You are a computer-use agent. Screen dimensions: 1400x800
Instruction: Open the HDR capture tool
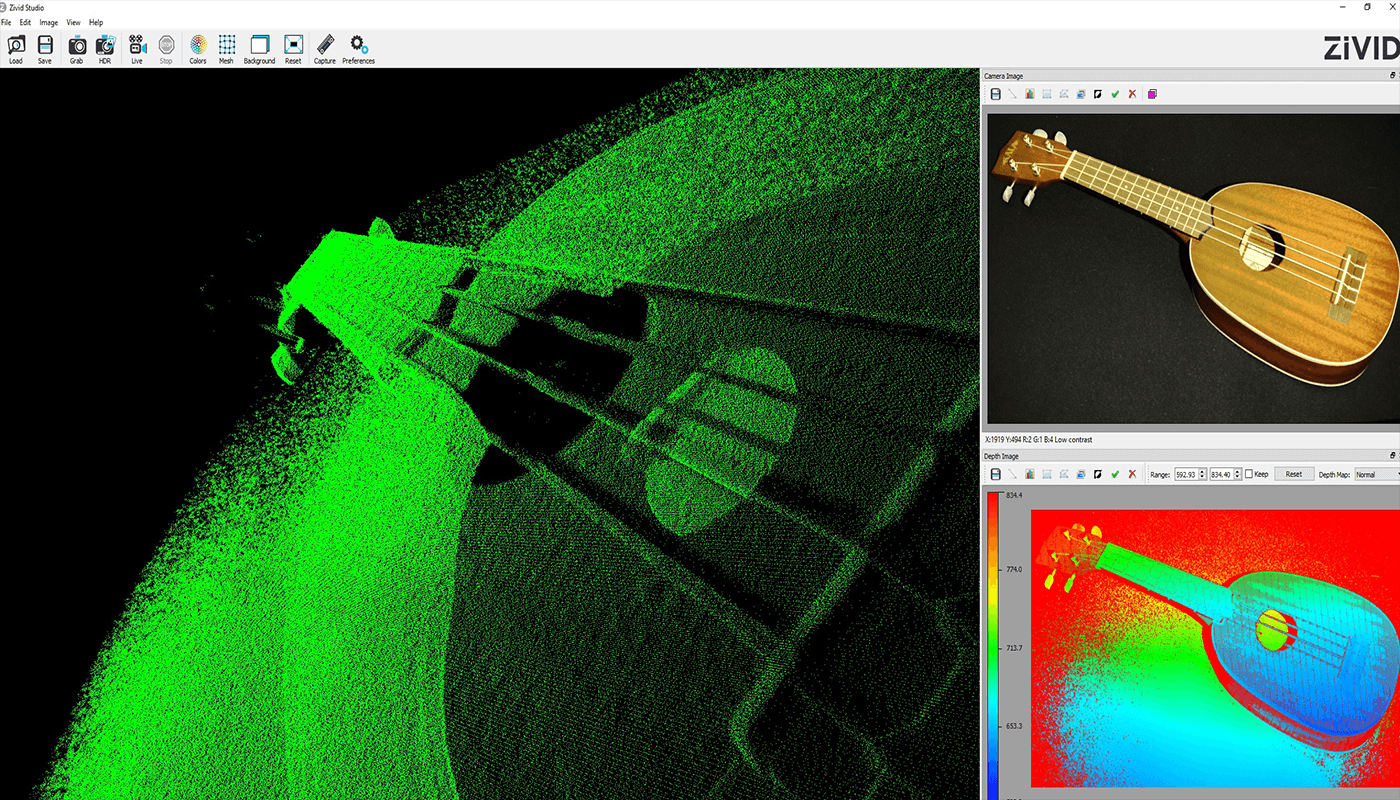coord(104,47)
